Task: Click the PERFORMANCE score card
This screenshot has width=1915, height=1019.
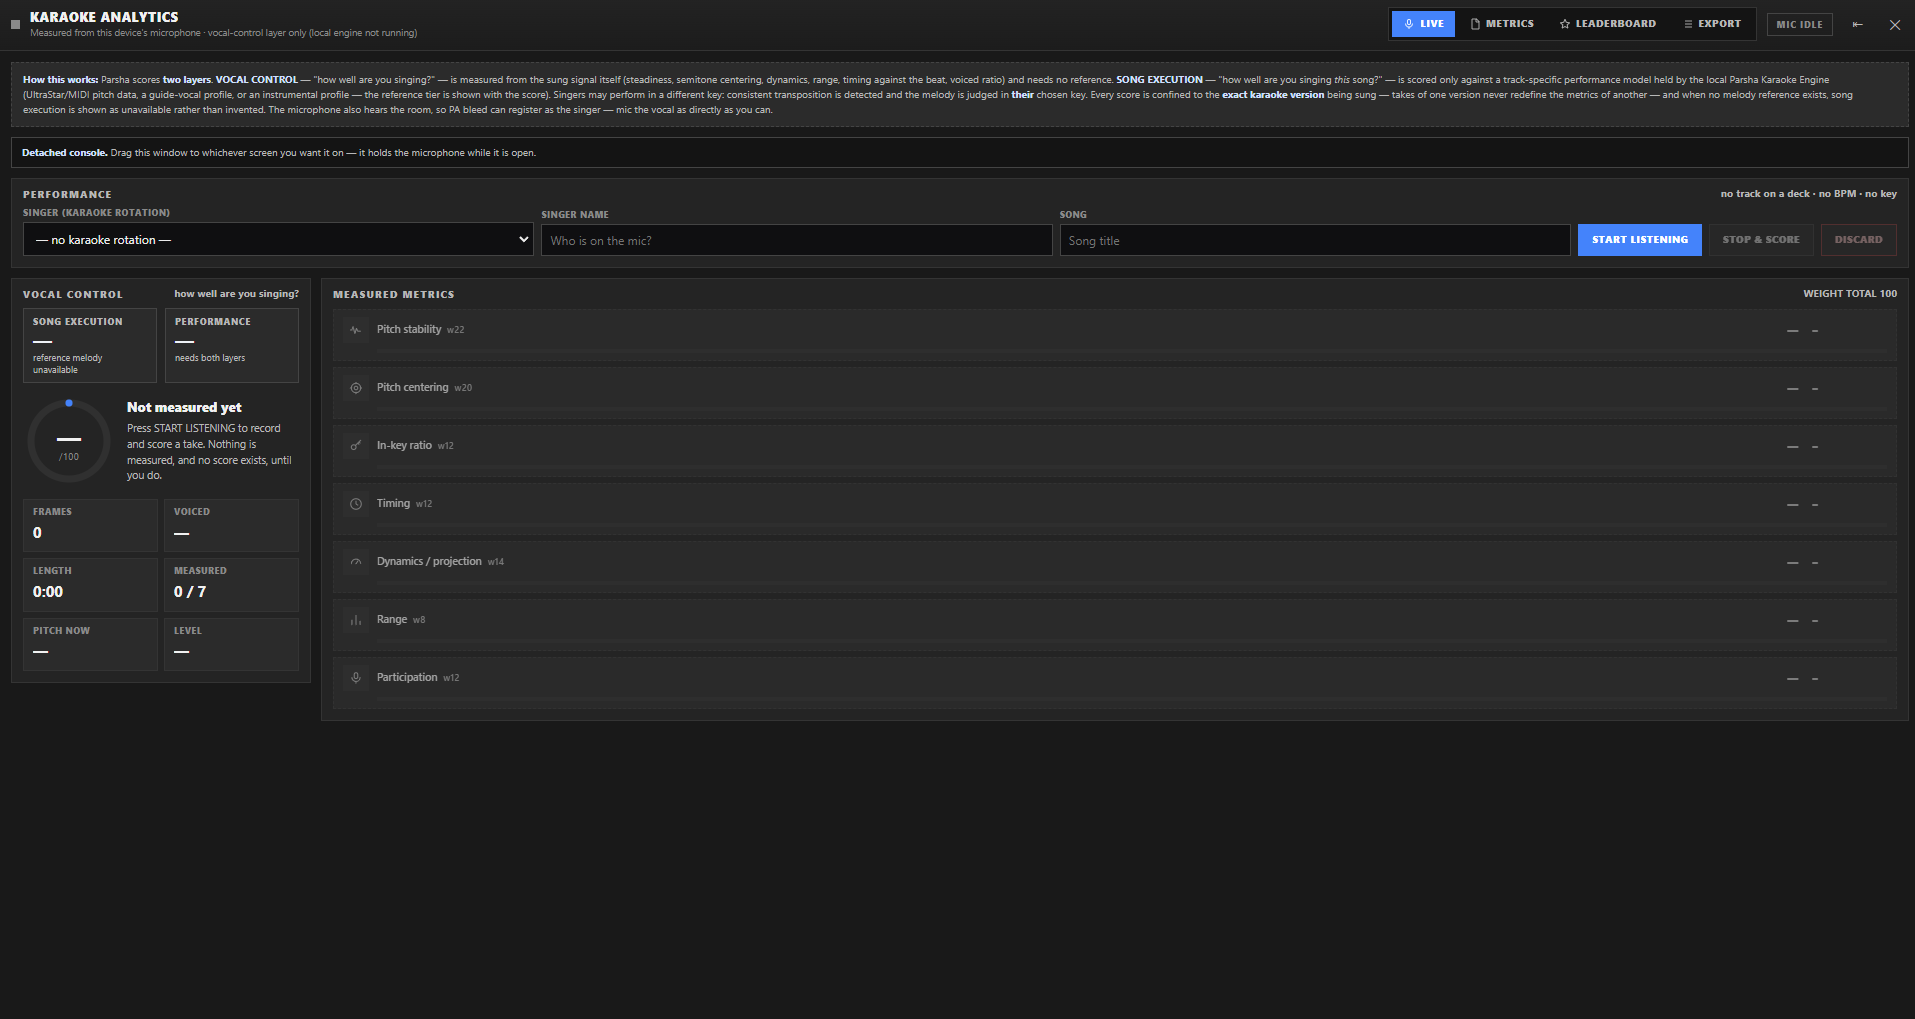Action: 232,345
